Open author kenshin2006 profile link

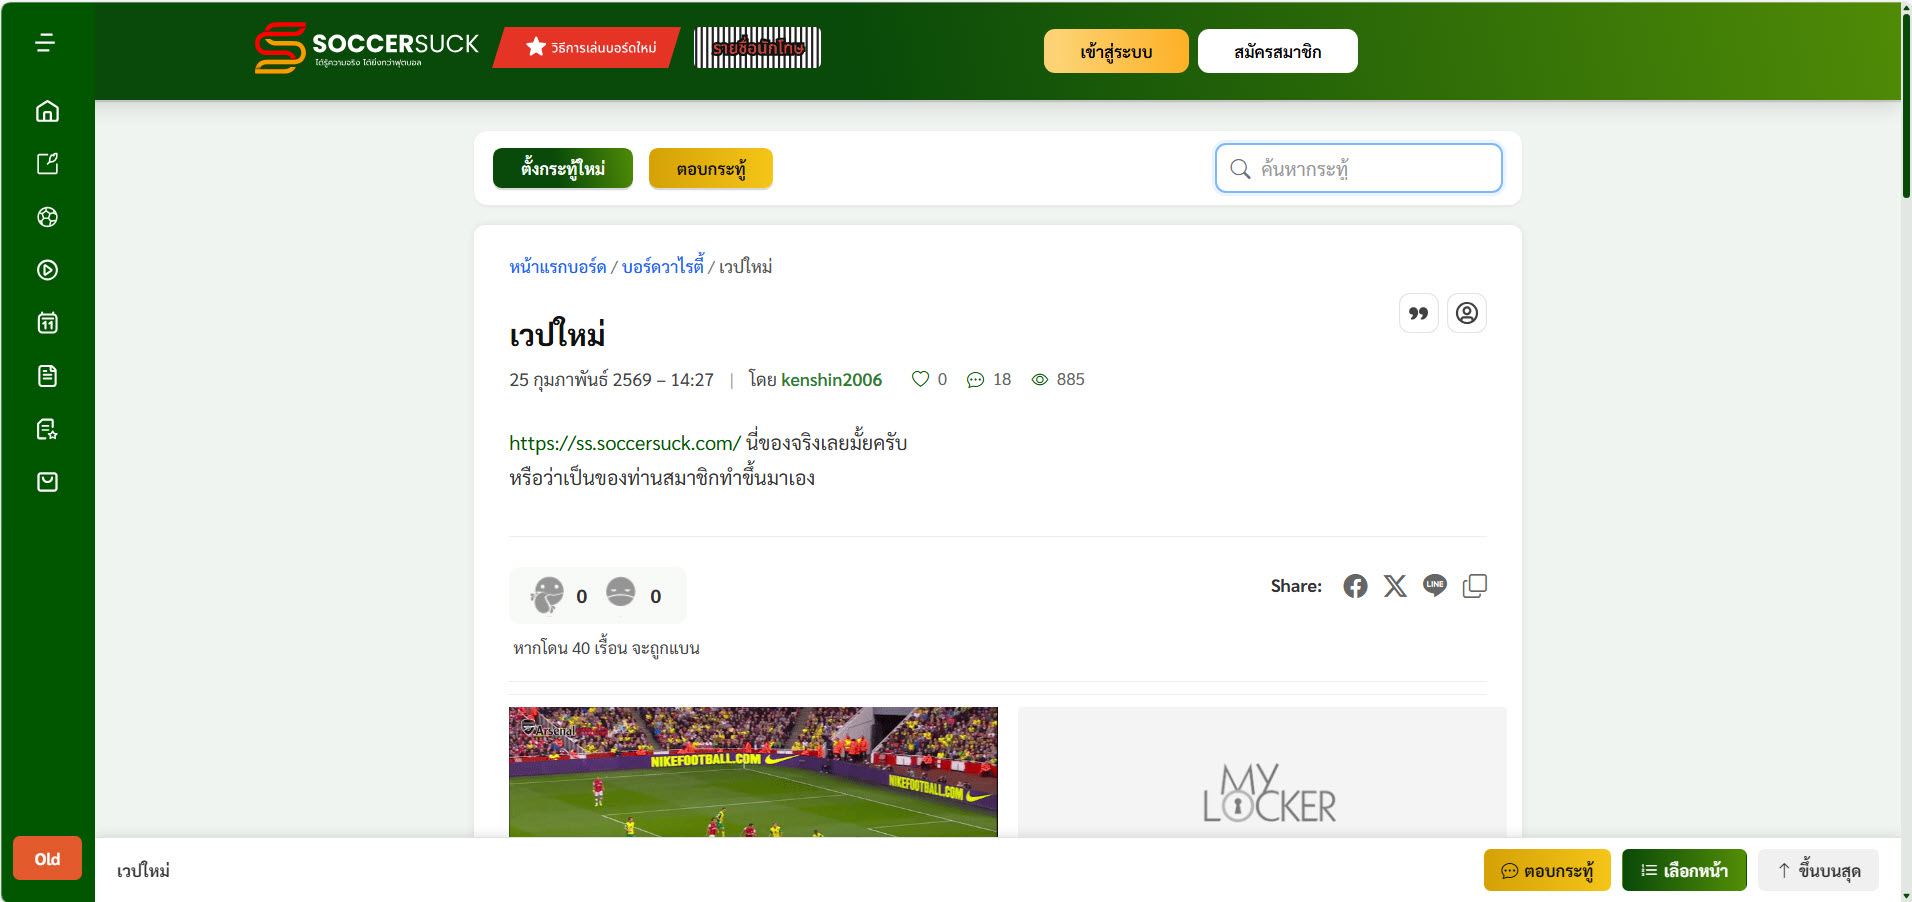tap(831, 380)
